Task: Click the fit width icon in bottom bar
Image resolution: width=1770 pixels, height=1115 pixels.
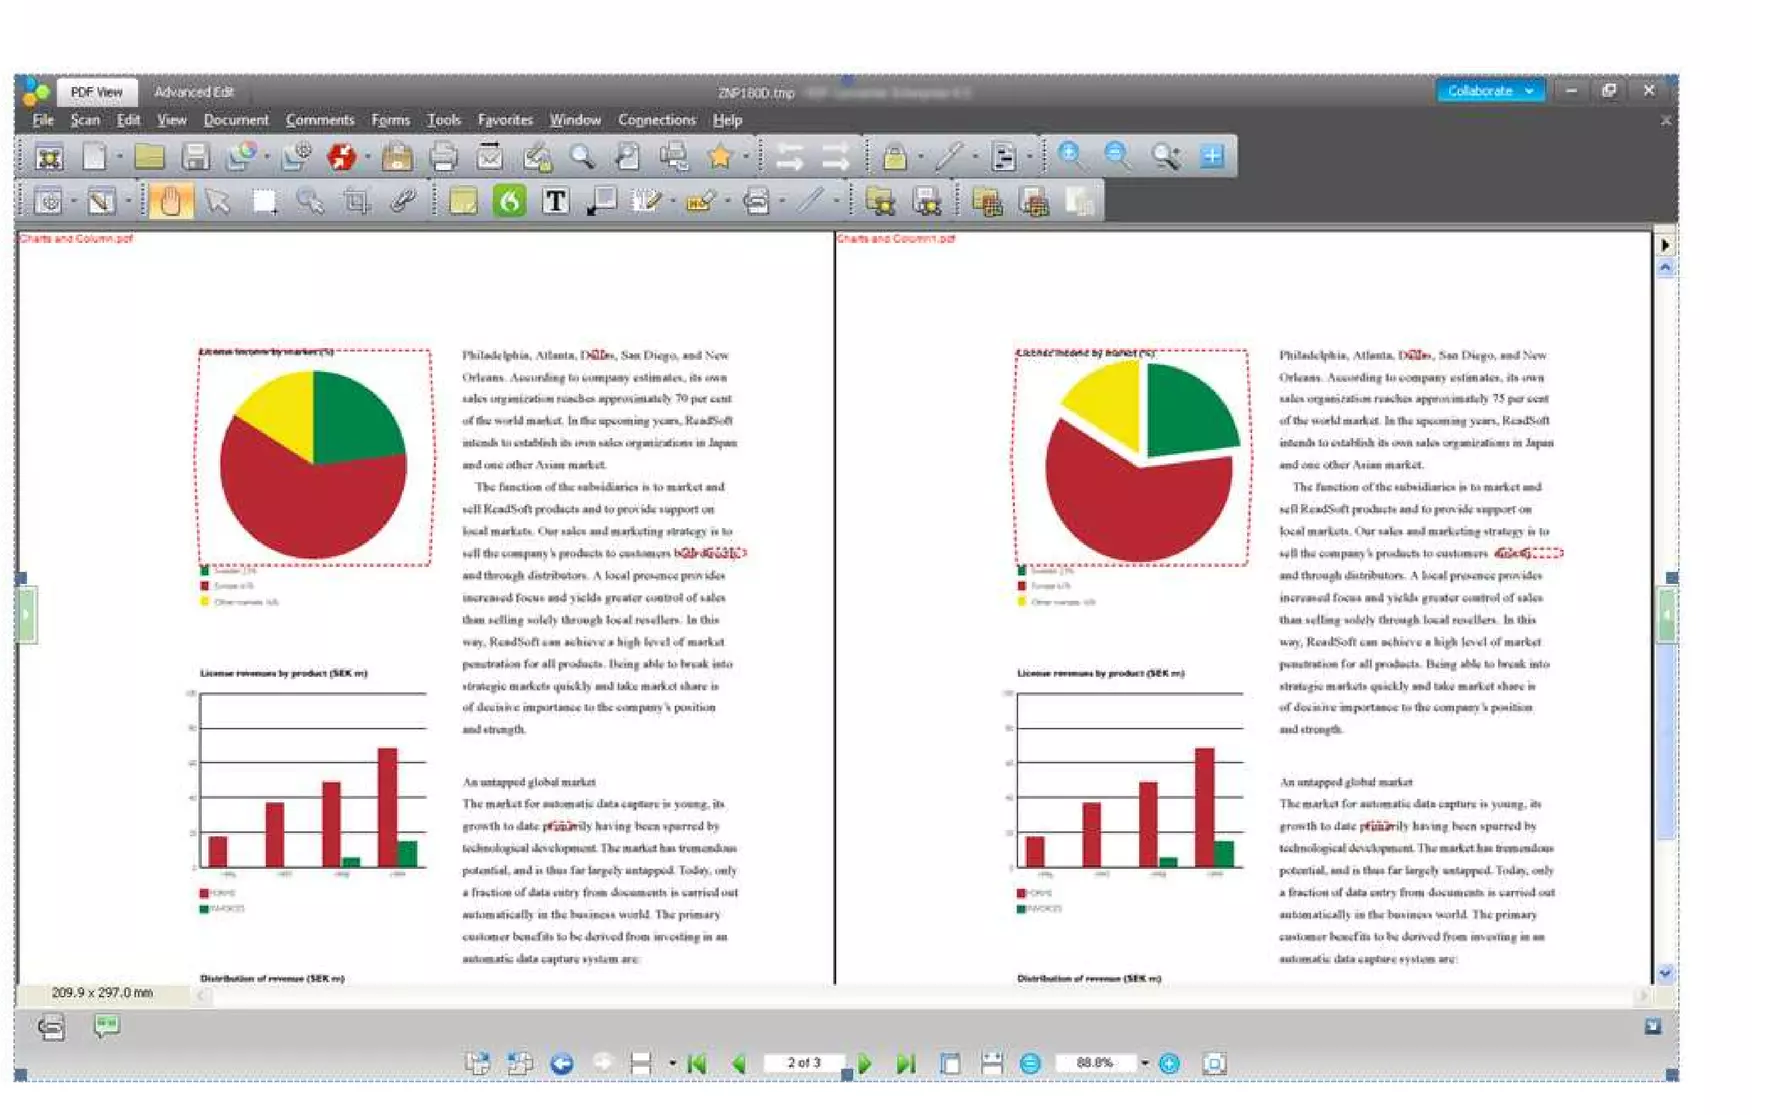Action: coord(992,1063)
